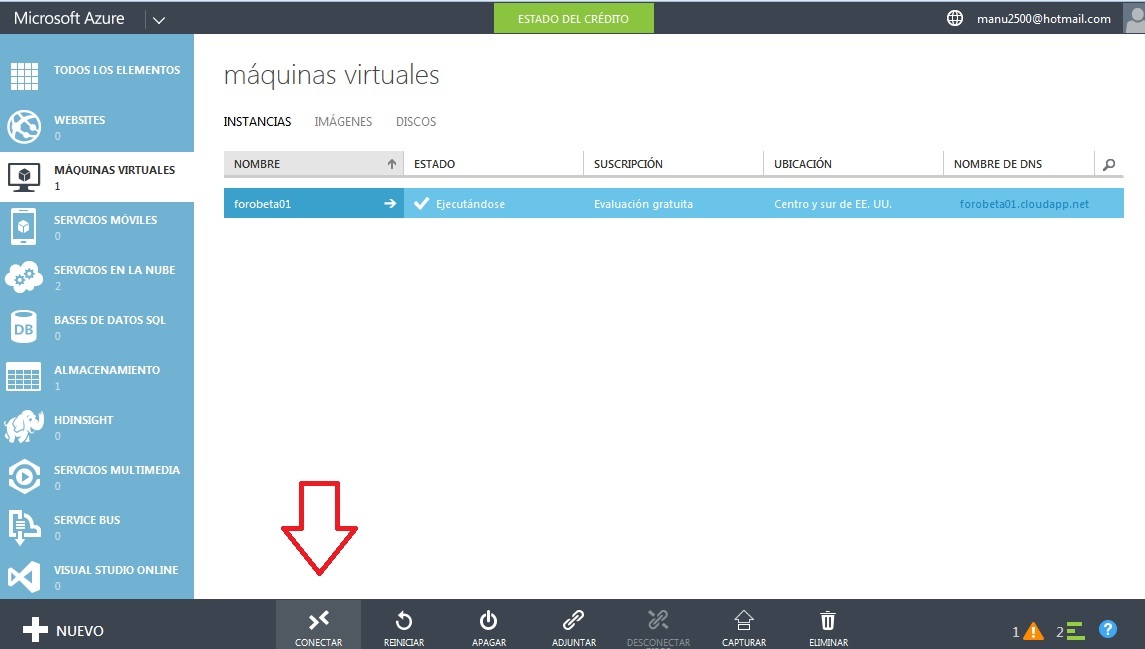Viewport: 1145px width, 649px height.
Task: Open Servicios en la Nube section
Action: coord(115,270)
